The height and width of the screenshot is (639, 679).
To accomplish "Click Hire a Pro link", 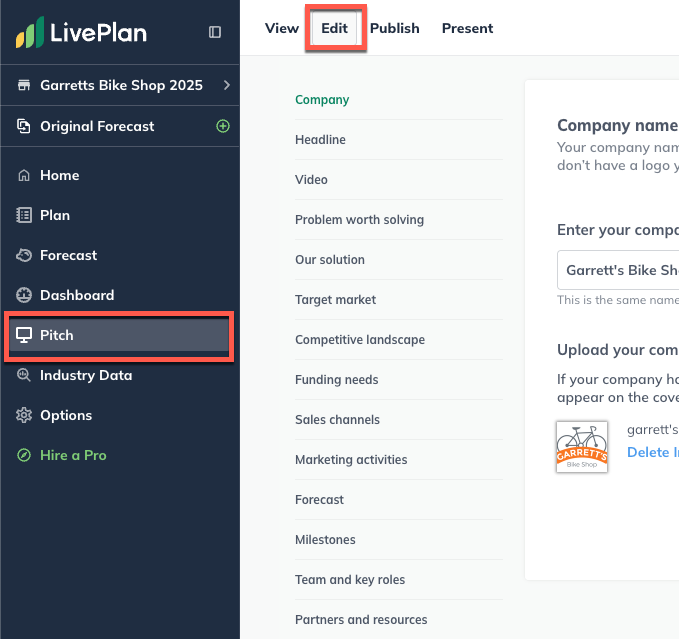I will point(73,455).
